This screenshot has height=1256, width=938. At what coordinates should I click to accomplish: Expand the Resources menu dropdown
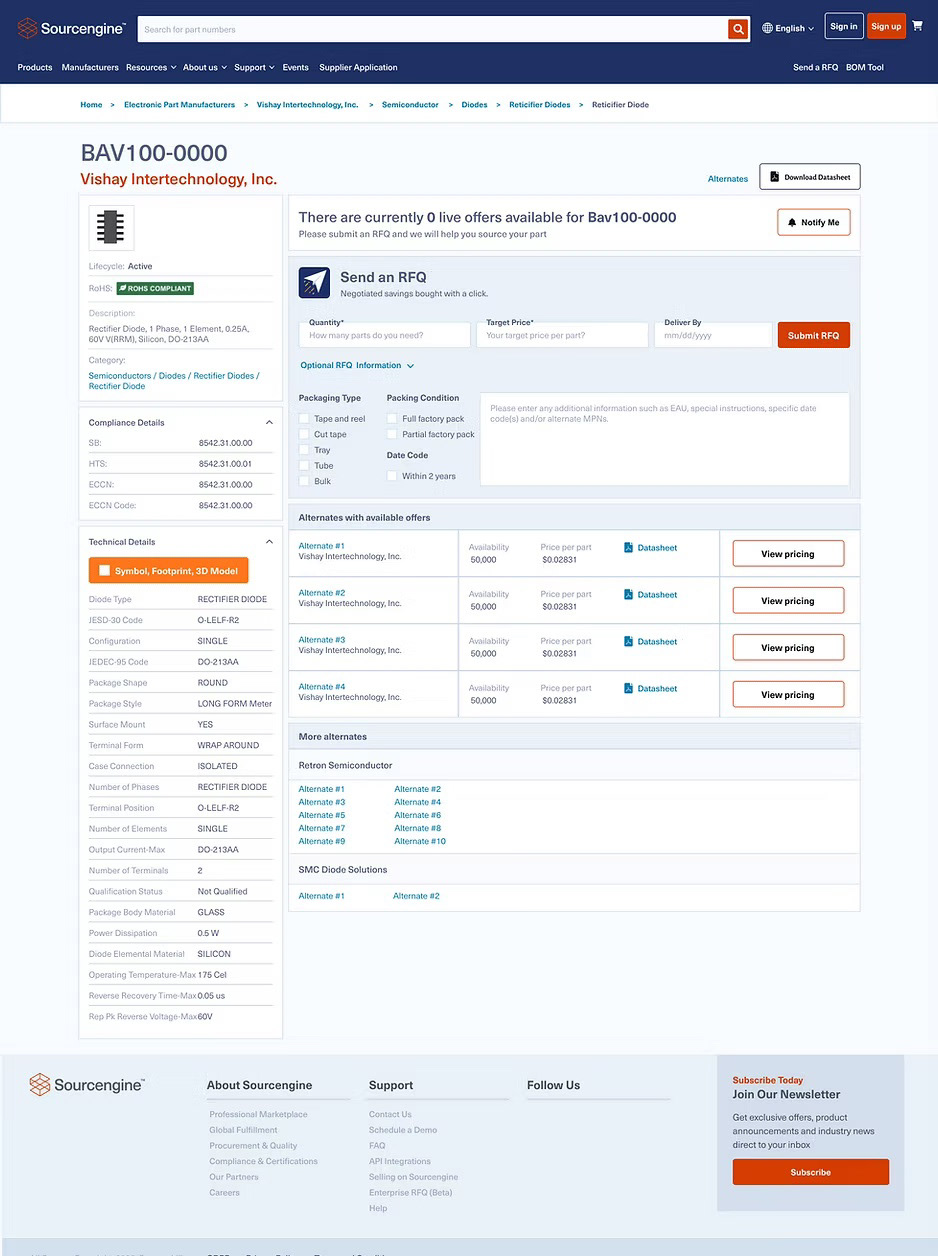pos(151,67)
